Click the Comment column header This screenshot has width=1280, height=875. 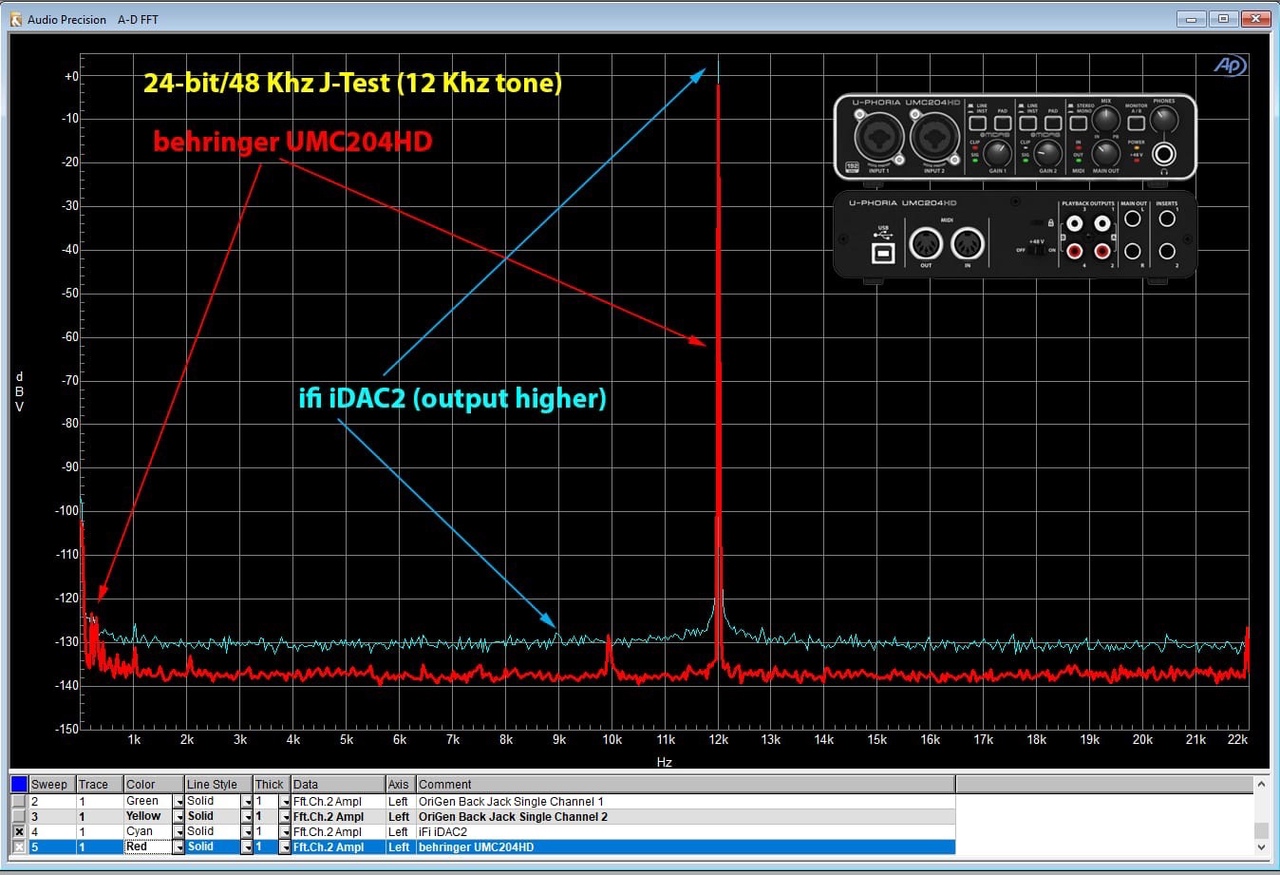685,784
